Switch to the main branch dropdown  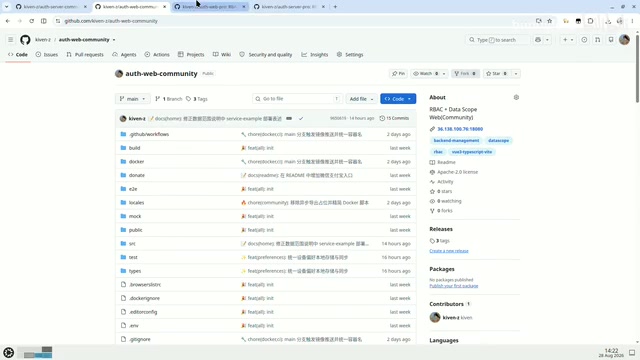click(x=132, y=99)
